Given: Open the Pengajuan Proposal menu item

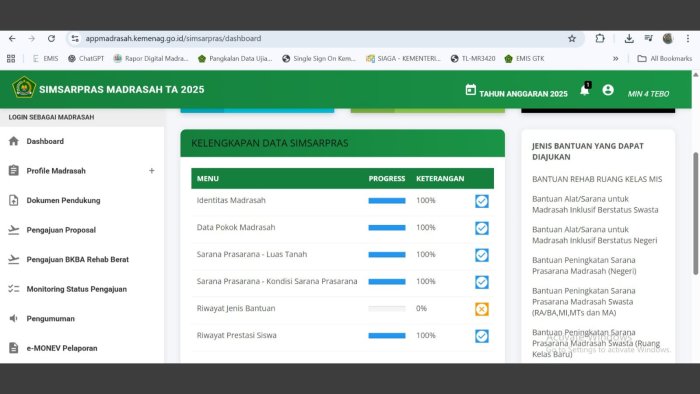Looking at the screenshot, I should [x=82, y=230].
